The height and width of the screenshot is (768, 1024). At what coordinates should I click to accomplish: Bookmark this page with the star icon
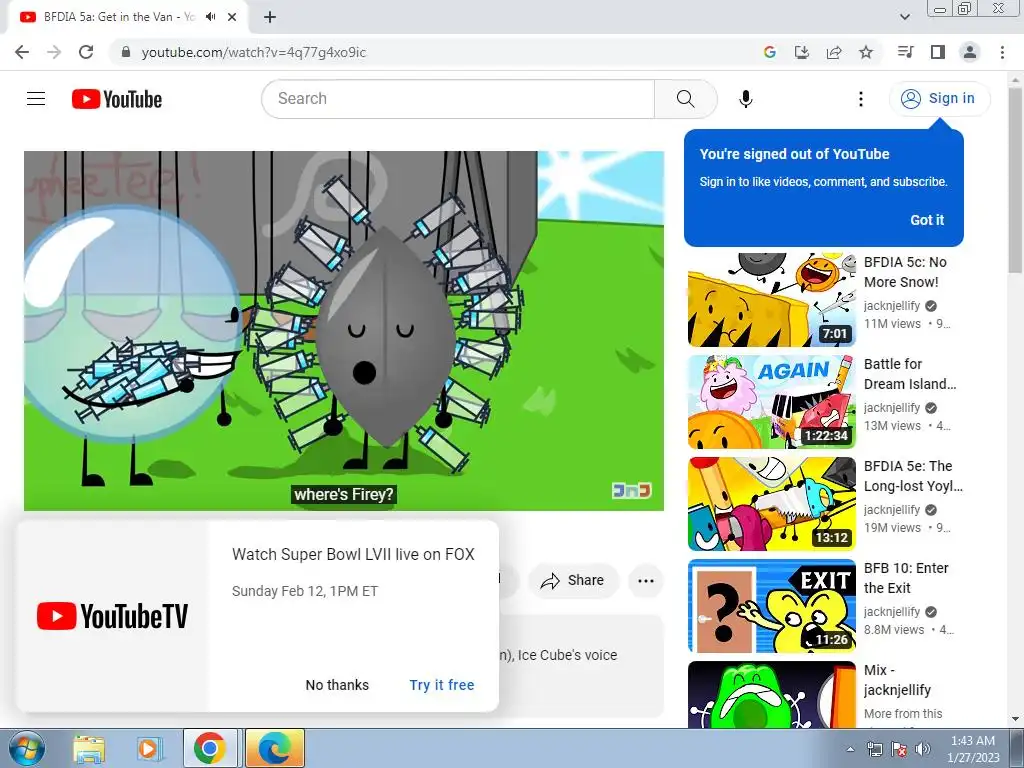(x=866, y=52)
